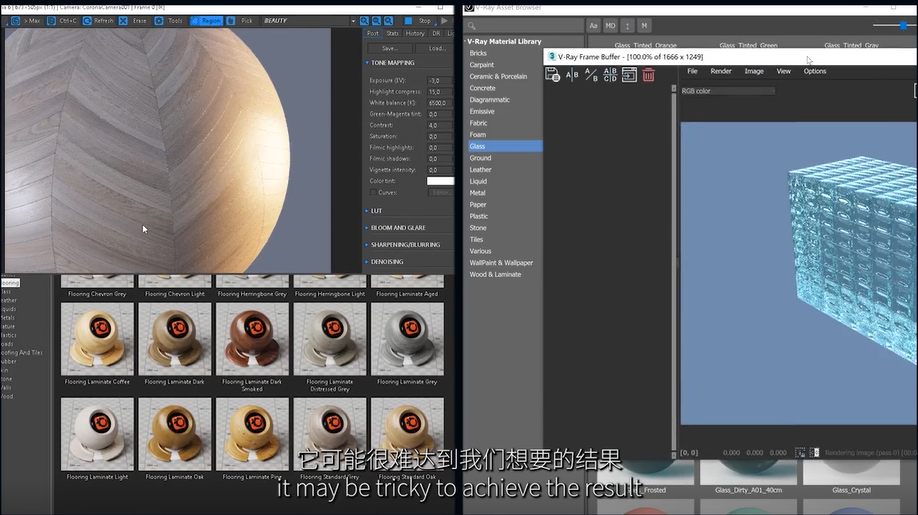The width and height of the screenshot is (918, 515).
Task: Click the Erase icon in Corona toolbar
Action: pos(123,20)
